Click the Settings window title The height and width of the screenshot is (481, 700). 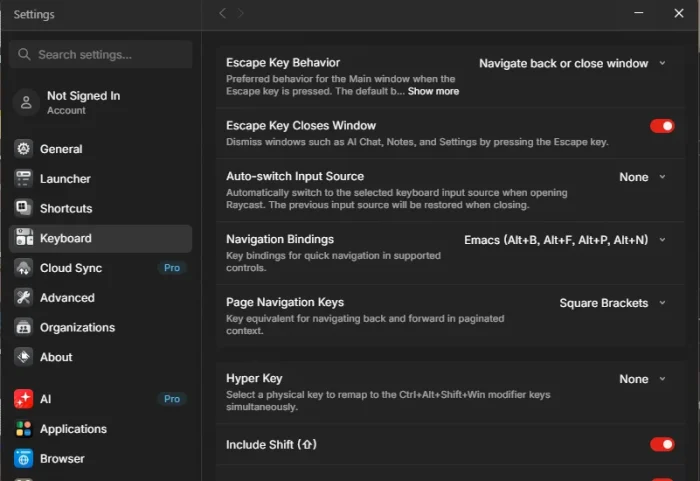pyautogui.click(x=34, y=14)
